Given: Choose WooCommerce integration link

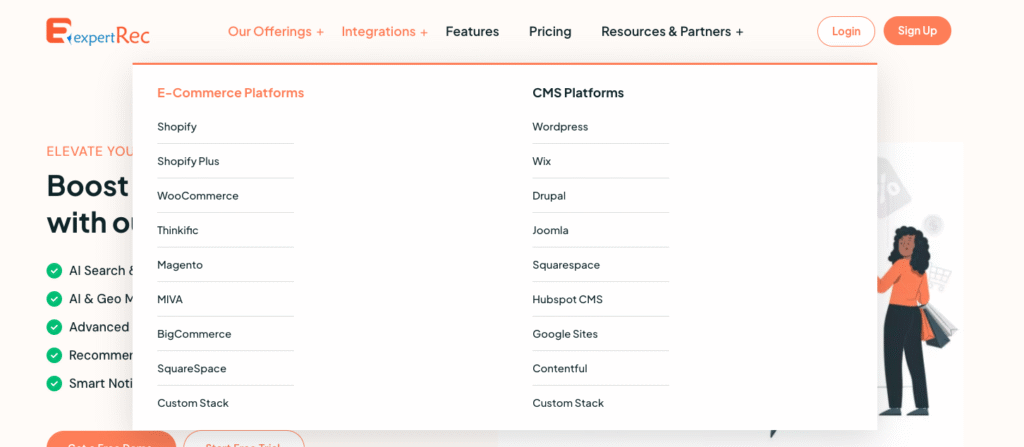Looking at the screenshot, I should (x=198, y=196).
